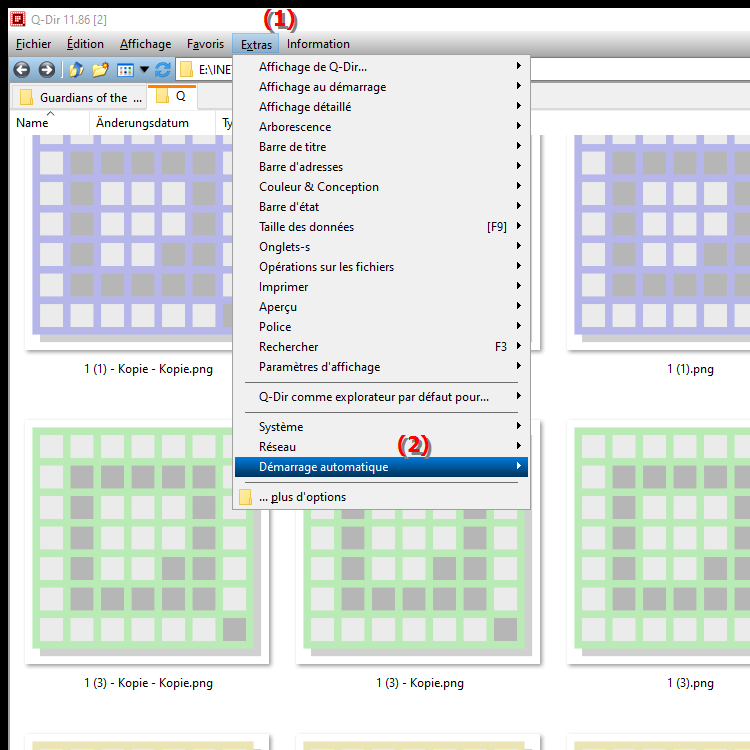The width and height of the screenshot is (750, 750).
Task: Go back with the left arrow icon
Action: (22, 70)
